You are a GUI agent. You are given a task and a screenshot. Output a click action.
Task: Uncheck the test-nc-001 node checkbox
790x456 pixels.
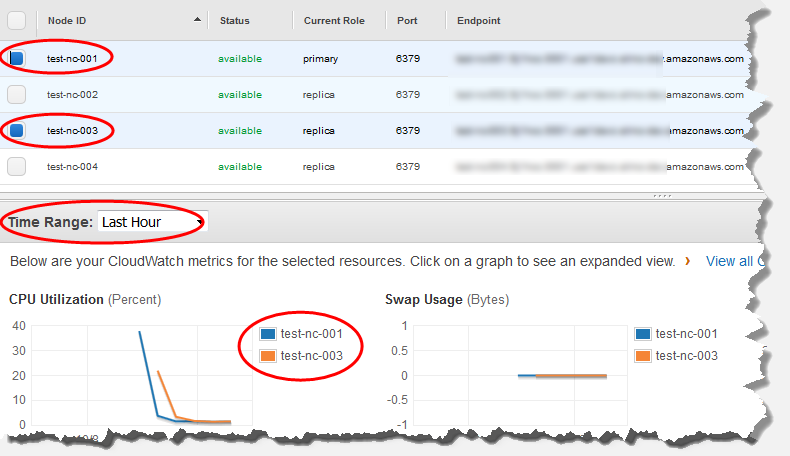(17, 59)
